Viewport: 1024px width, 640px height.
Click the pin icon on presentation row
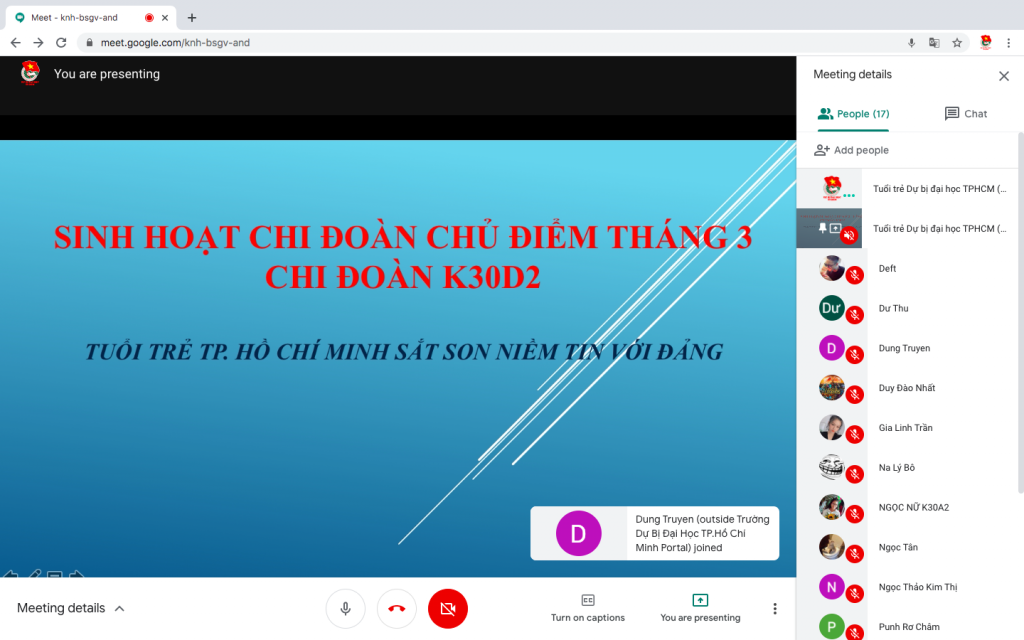822,228
